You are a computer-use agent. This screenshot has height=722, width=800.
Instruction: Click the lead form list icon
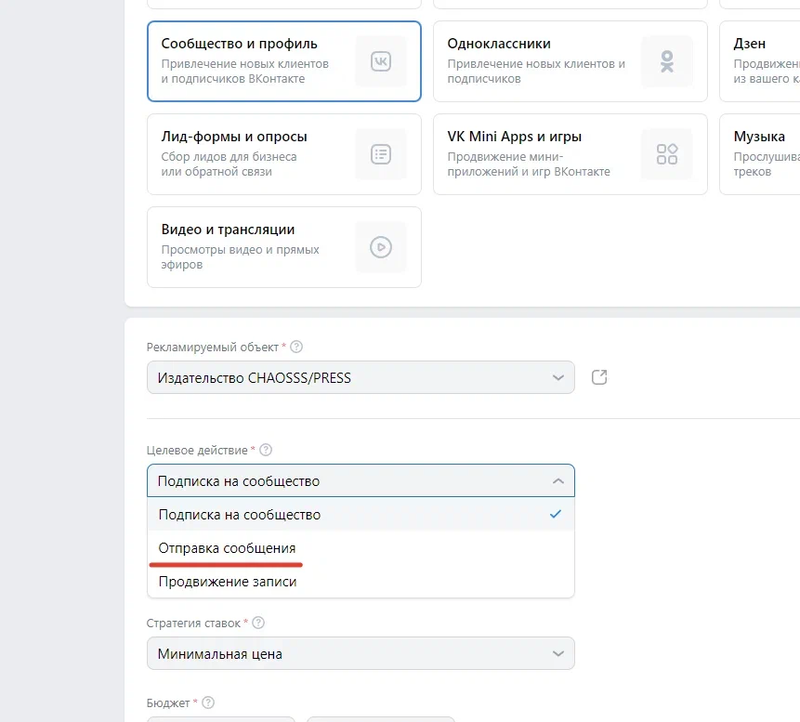pos(381,154)
